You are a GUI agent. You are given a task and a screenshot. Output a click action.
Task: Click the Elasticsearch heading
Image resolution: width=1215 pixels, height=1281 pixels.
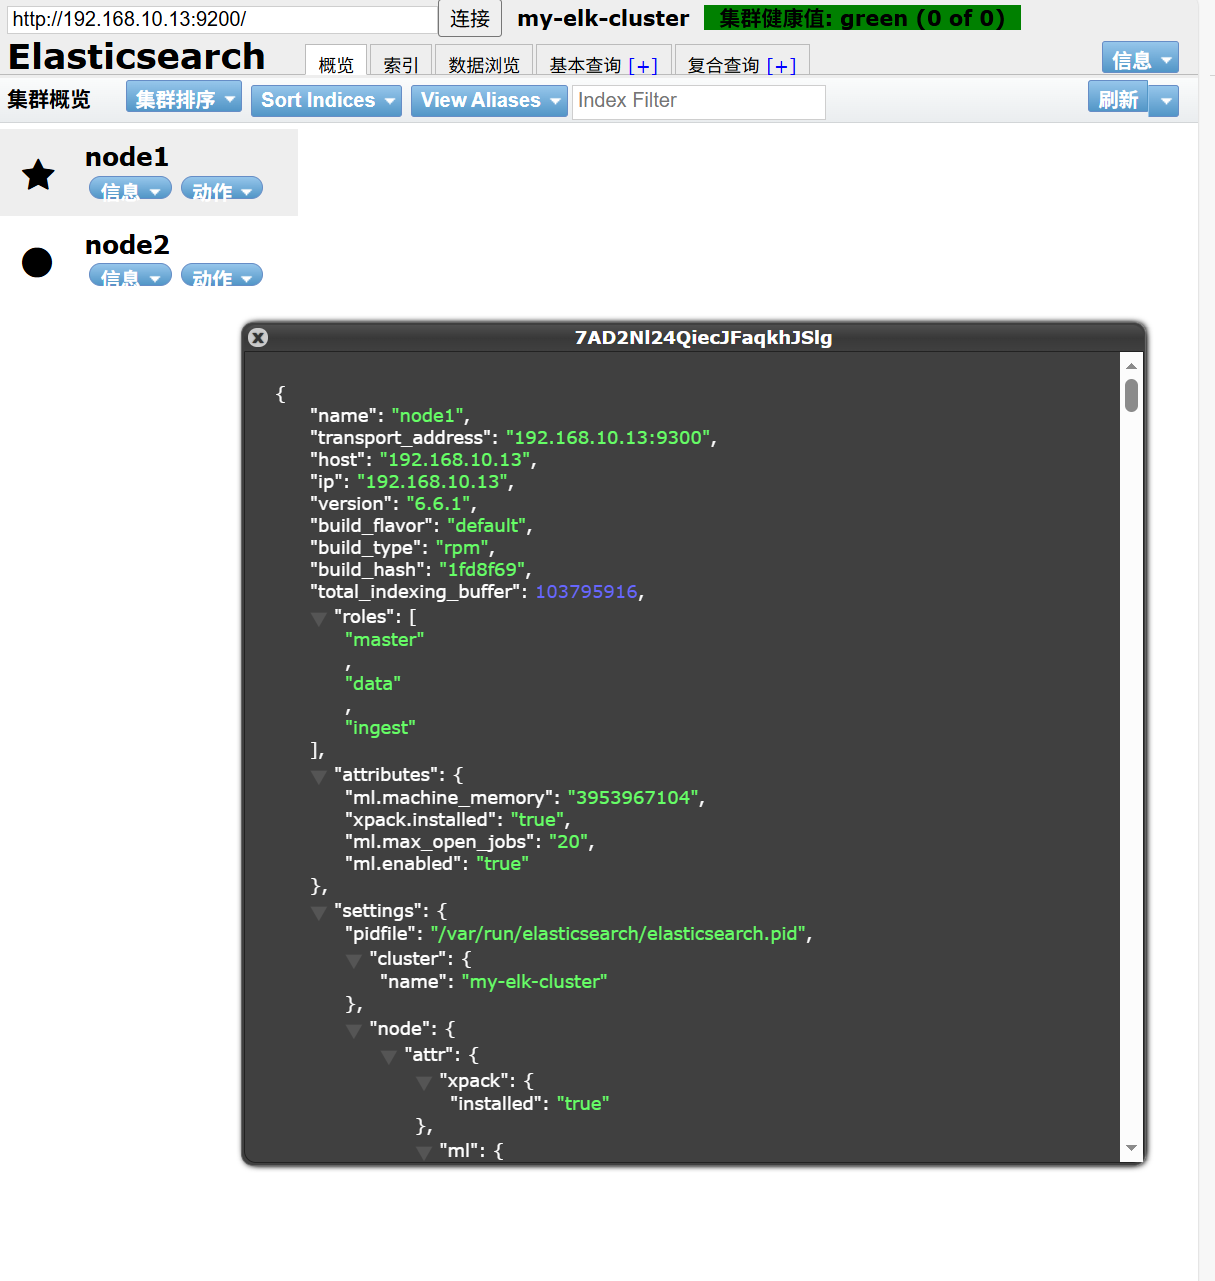point(137,56)
